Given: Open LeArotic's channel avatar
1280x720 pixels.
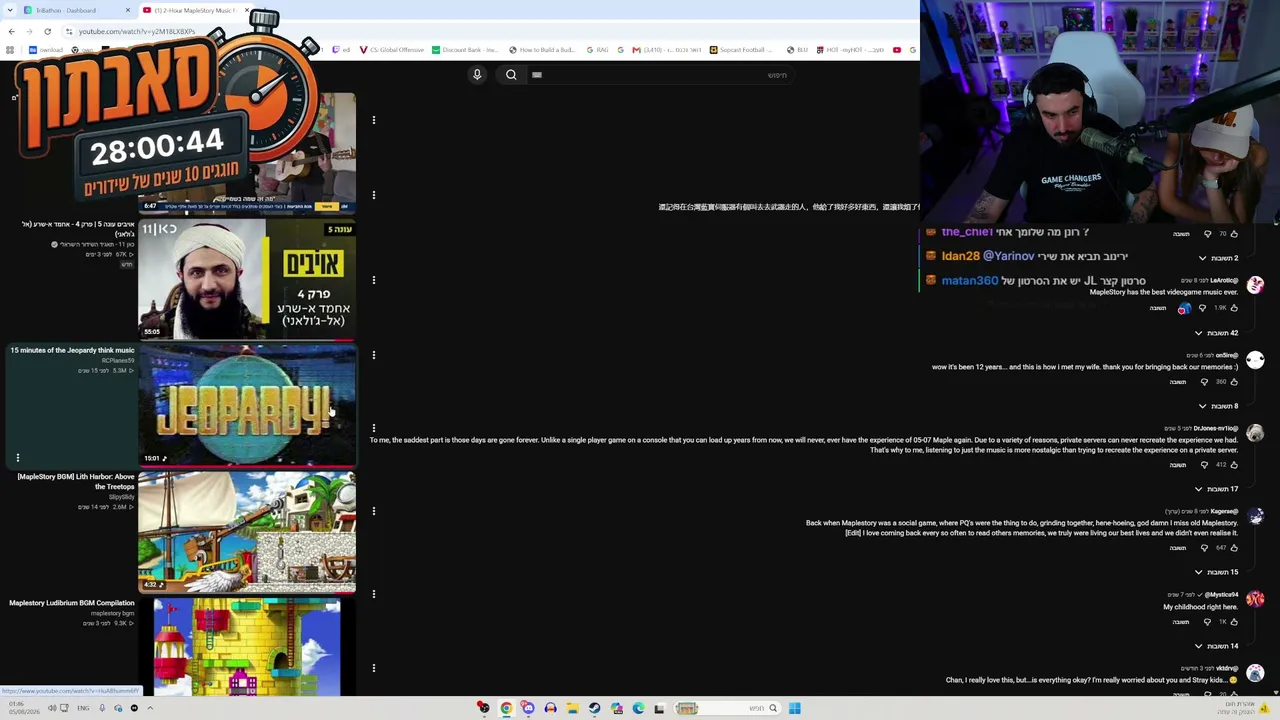Looking at the screenshot, I should click(1255, 286).
